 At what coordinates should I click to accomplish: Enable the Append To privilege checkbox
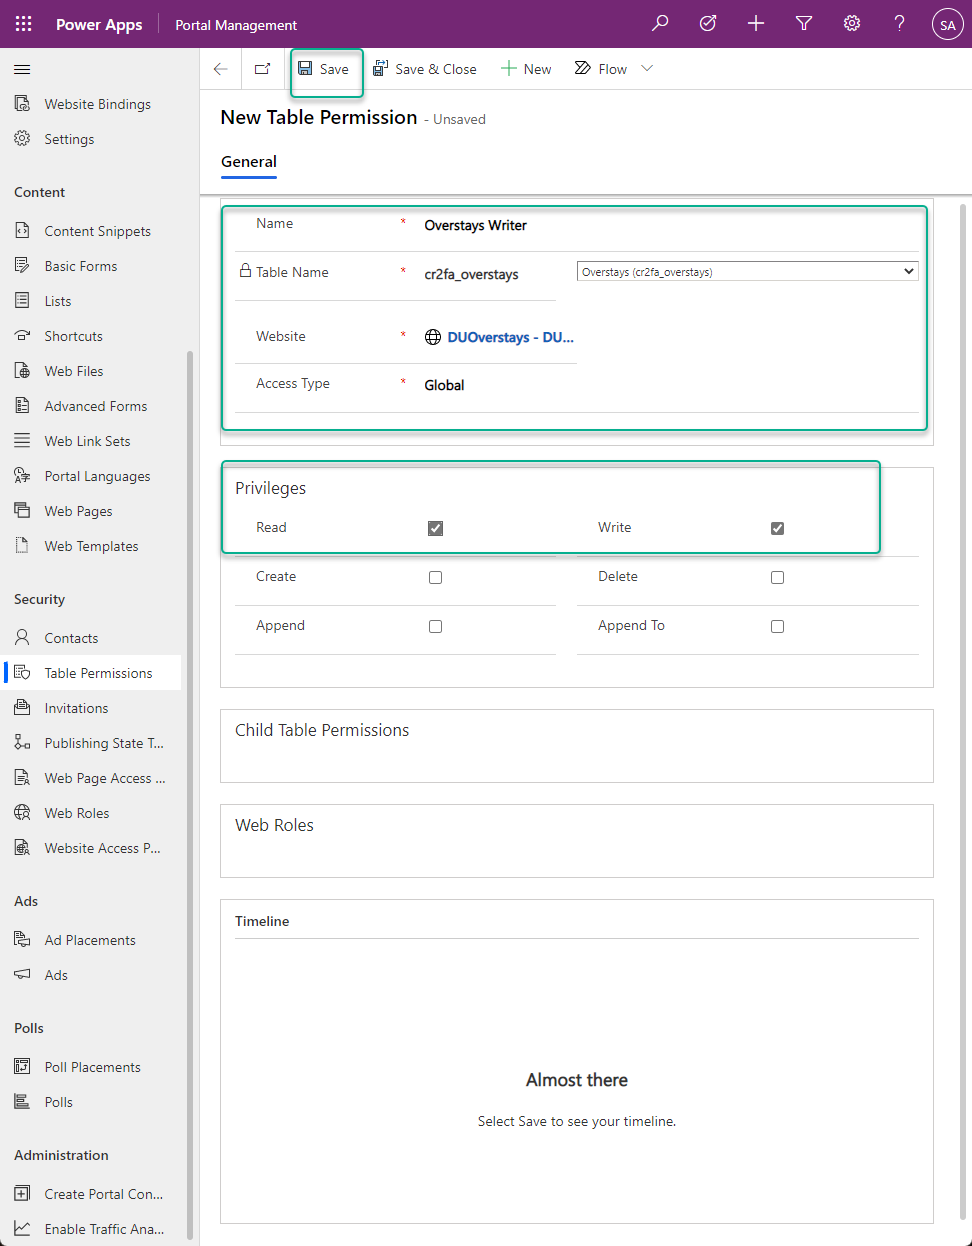click(777, 626)
